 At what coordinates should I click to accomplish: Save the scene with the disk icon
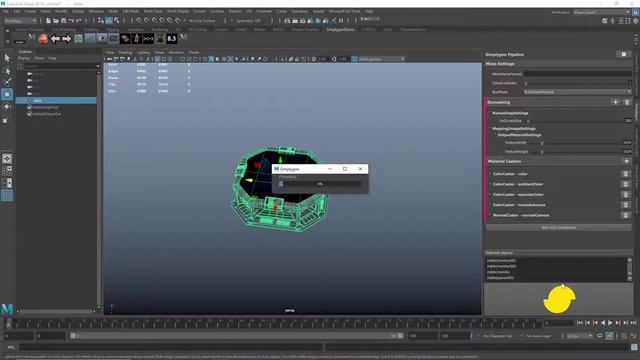coord(63,20)
